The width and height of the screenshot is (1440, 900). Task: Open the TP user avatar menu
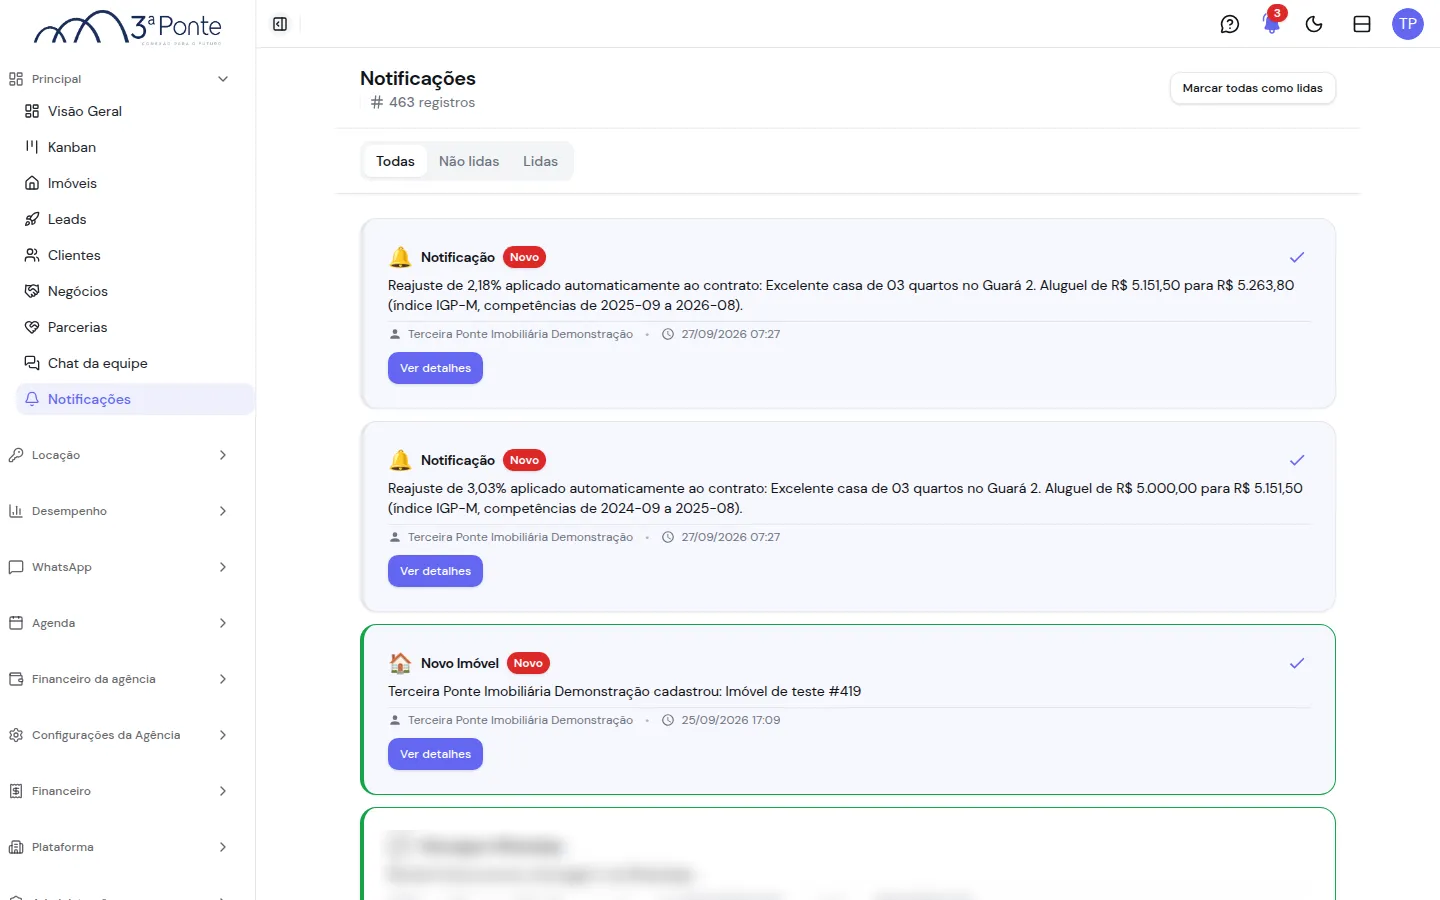(1408, 24)
